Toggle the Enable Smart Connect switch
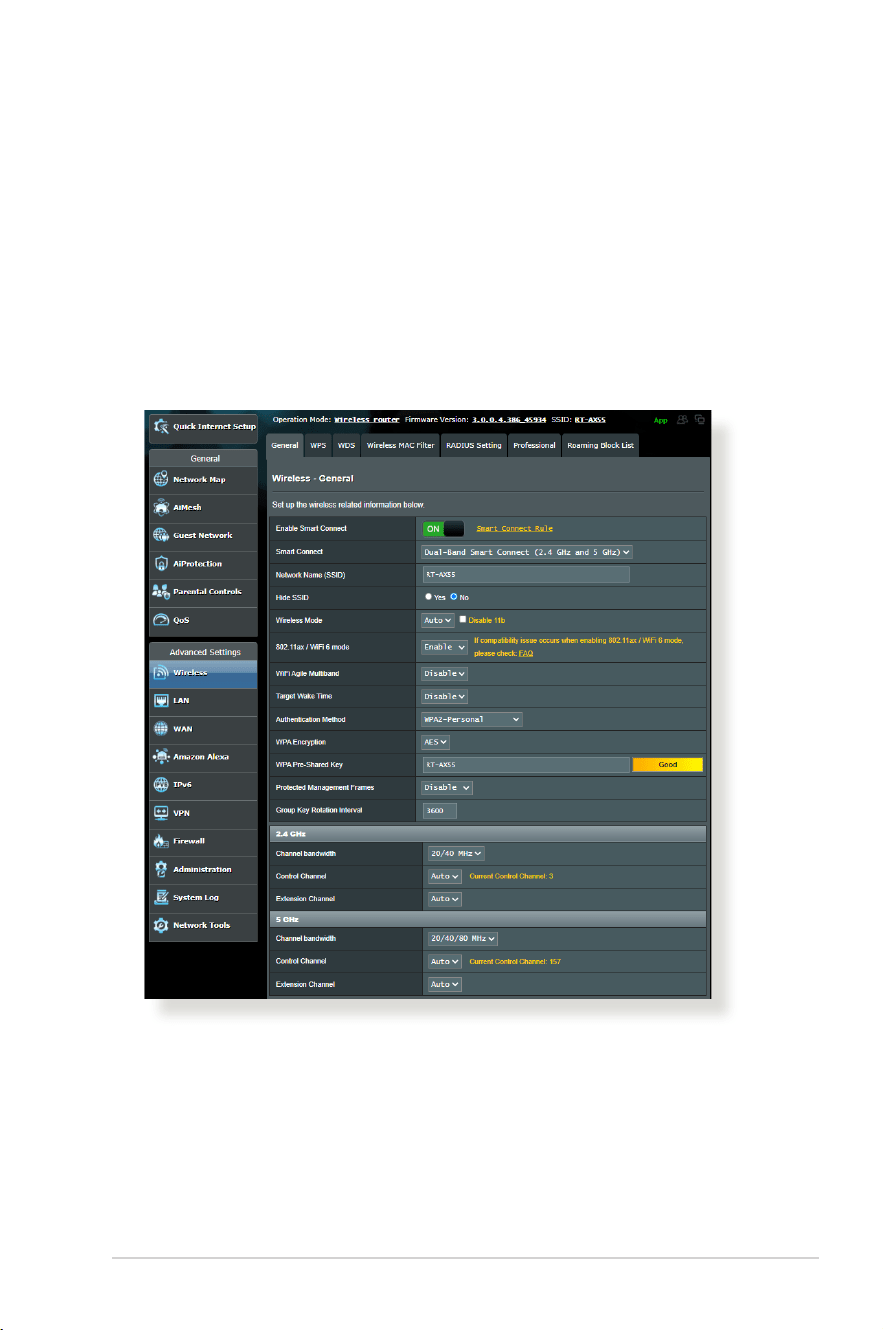The image size is (883, 1330). [443, 528]
